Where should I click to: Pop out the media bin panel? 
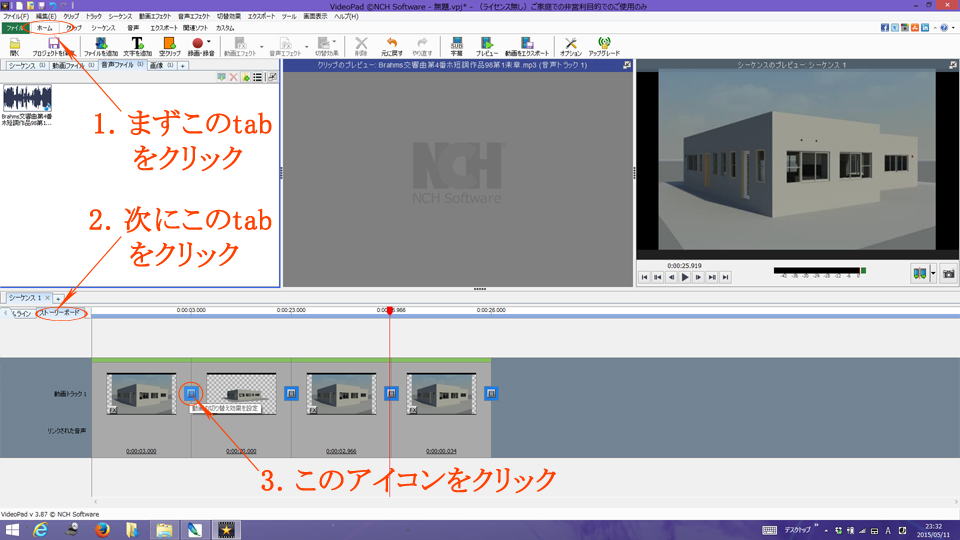272,77
